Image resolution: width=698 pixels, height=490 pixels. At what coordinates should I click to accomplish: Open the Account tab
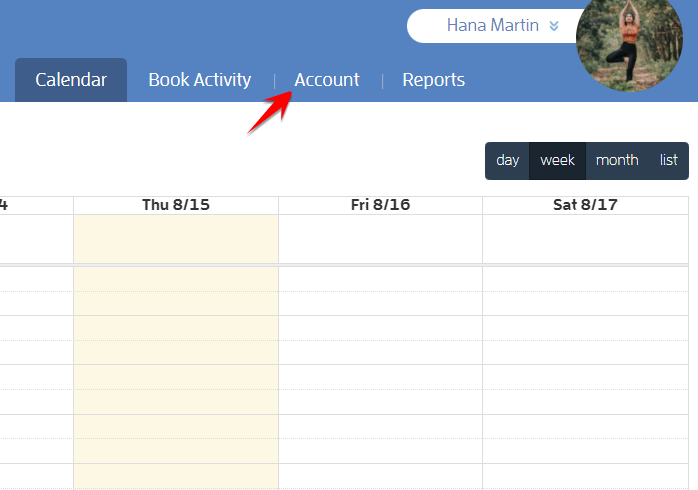327,80
